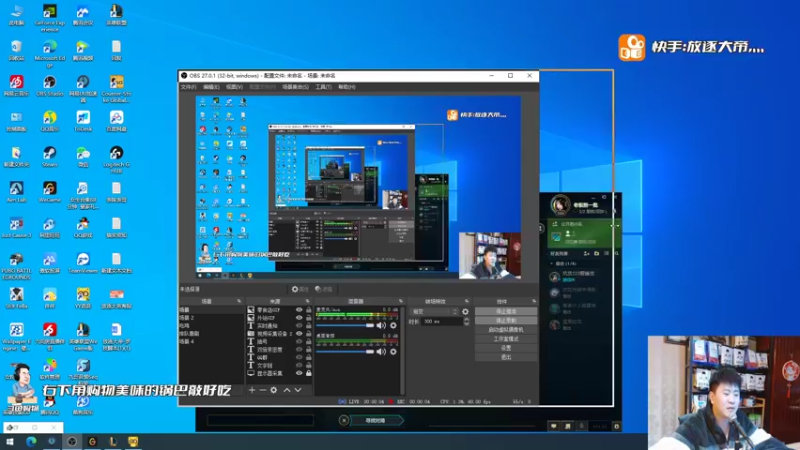Select 场景 4 in scenes list

tap(211, 341)
